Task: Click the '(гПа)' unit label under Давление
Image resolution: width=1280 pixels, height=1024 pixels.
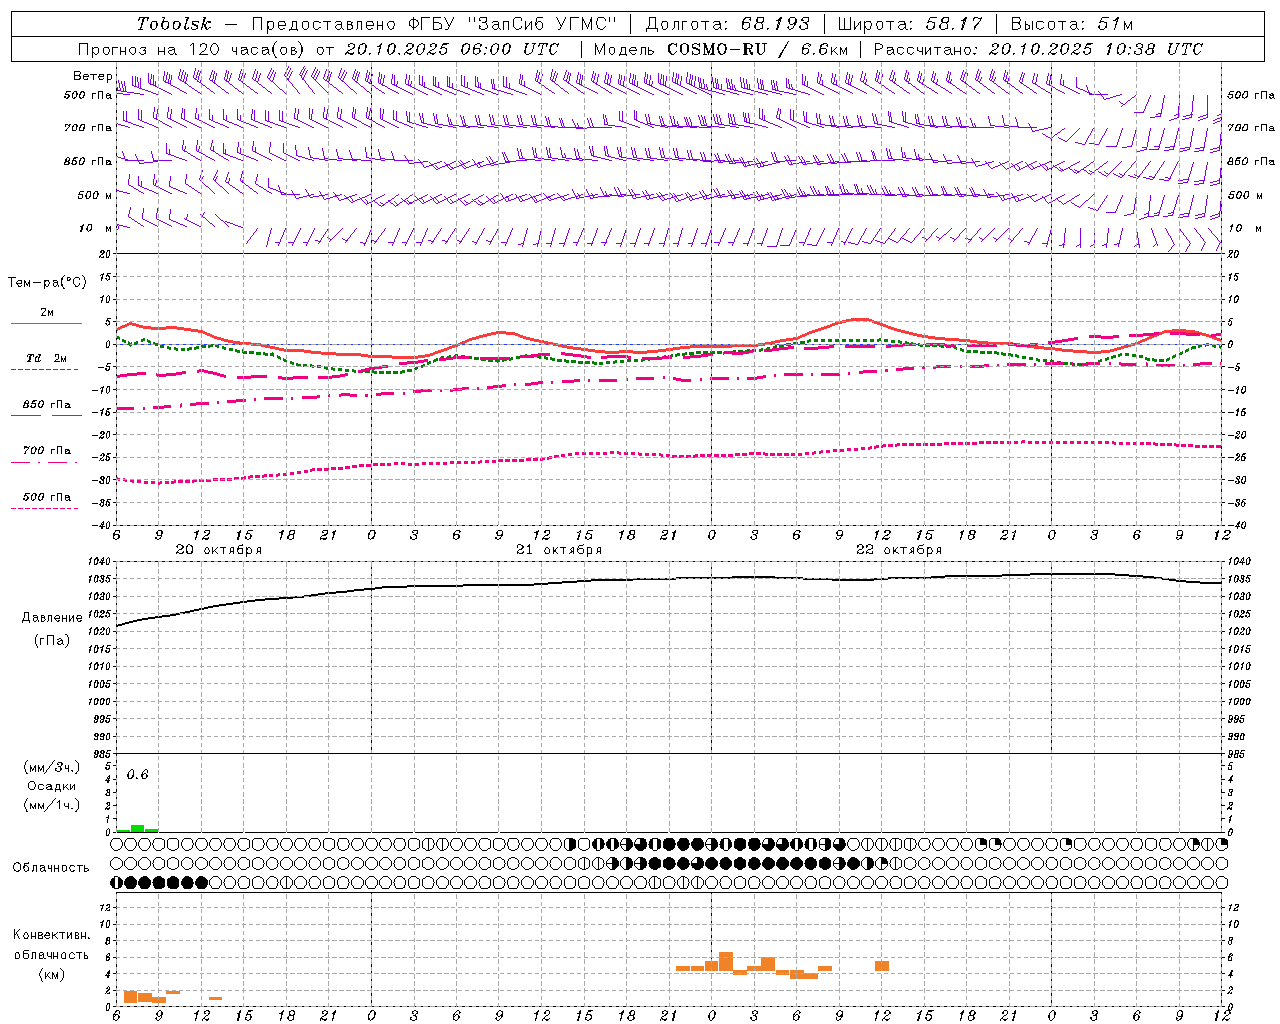Action: [52, 640]
